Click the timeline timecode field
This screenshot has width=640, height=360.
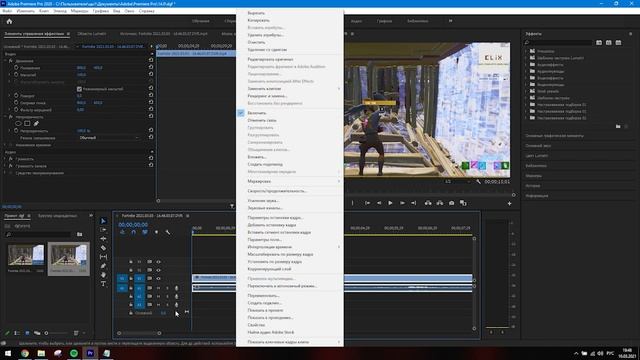(133, 225)
